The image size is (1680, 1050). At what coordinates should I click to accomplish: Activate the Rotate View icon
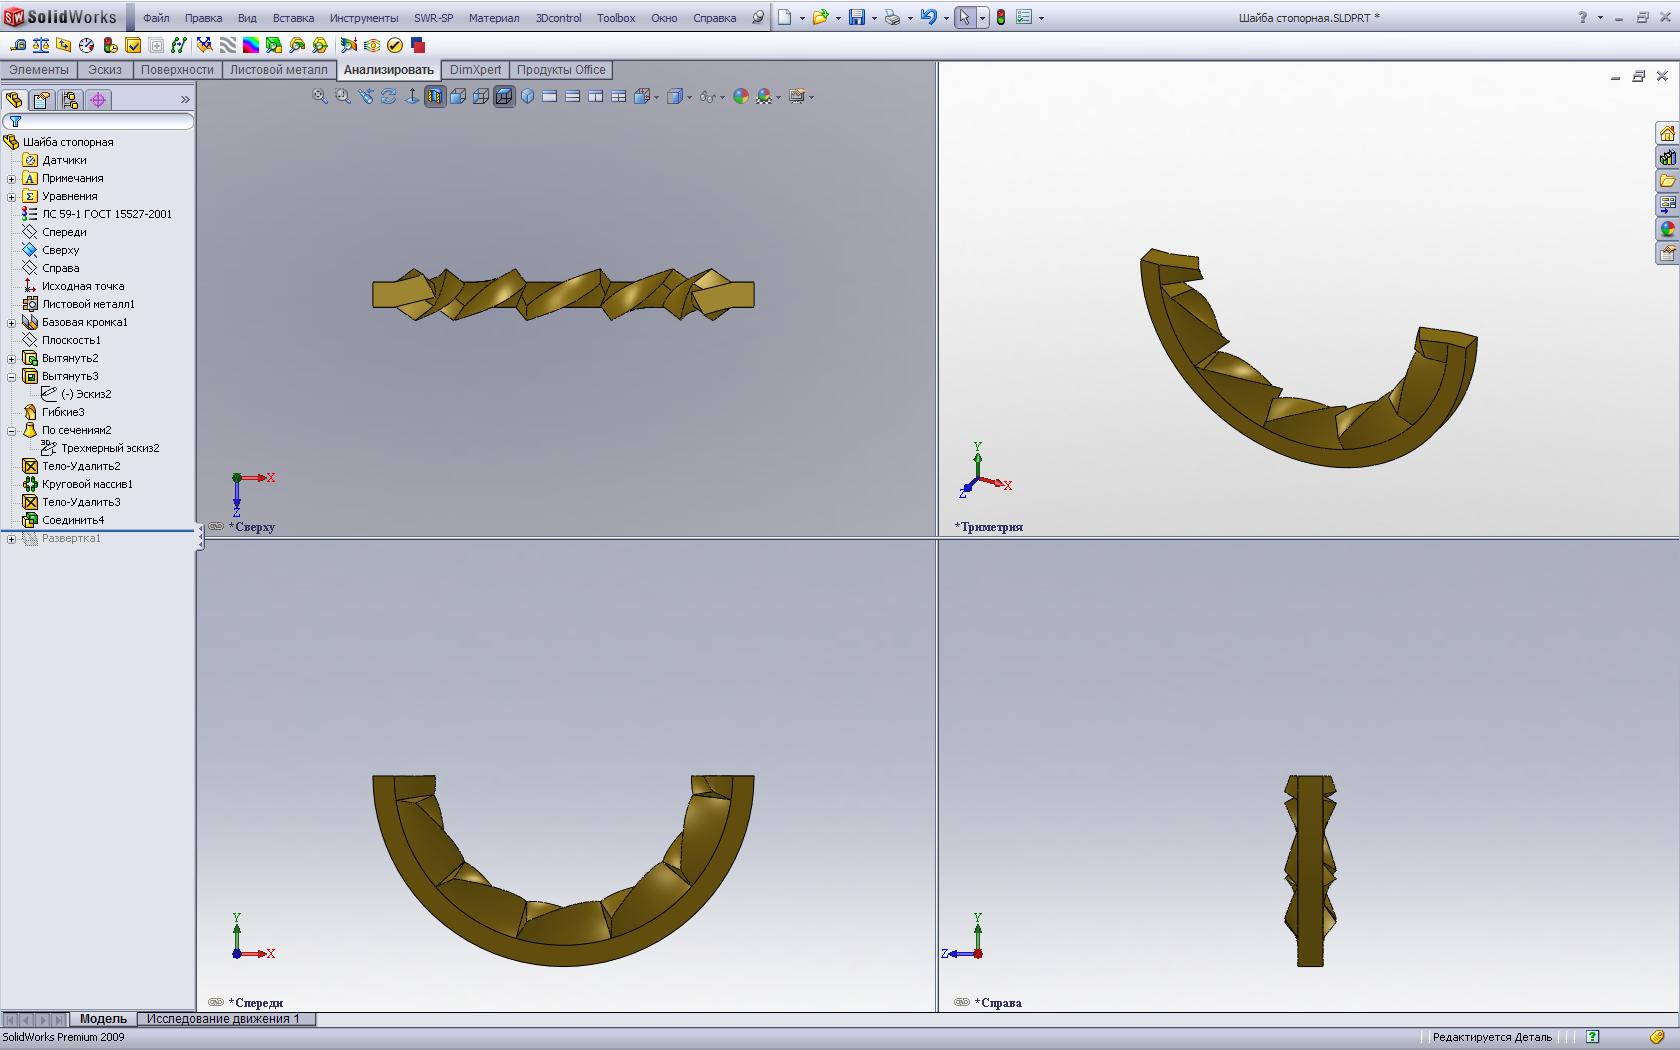tap(389, 96)
